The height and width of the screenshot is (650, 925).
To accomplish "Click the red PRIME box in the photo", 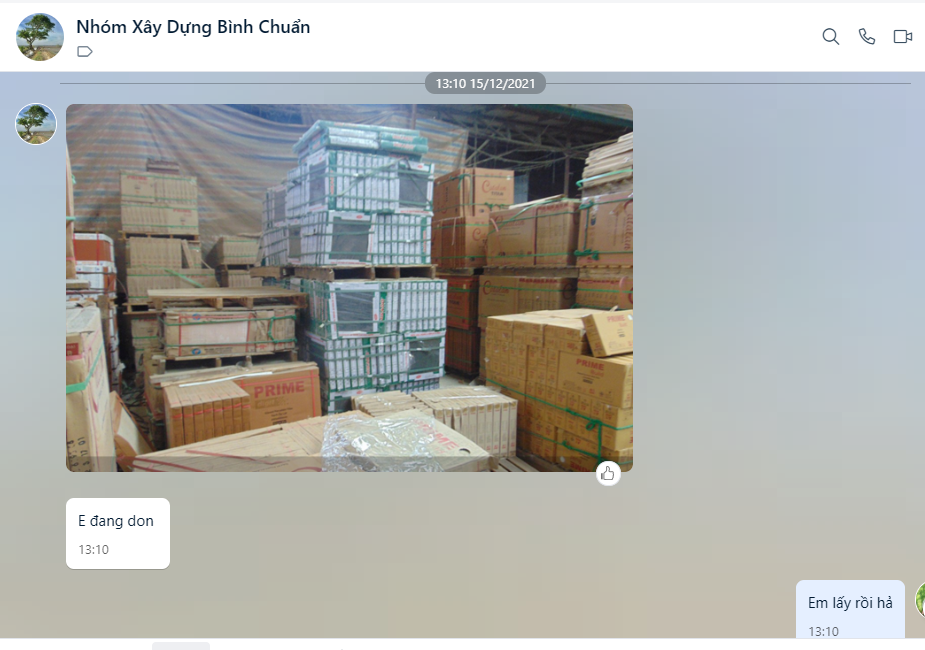I will [279, 394].
